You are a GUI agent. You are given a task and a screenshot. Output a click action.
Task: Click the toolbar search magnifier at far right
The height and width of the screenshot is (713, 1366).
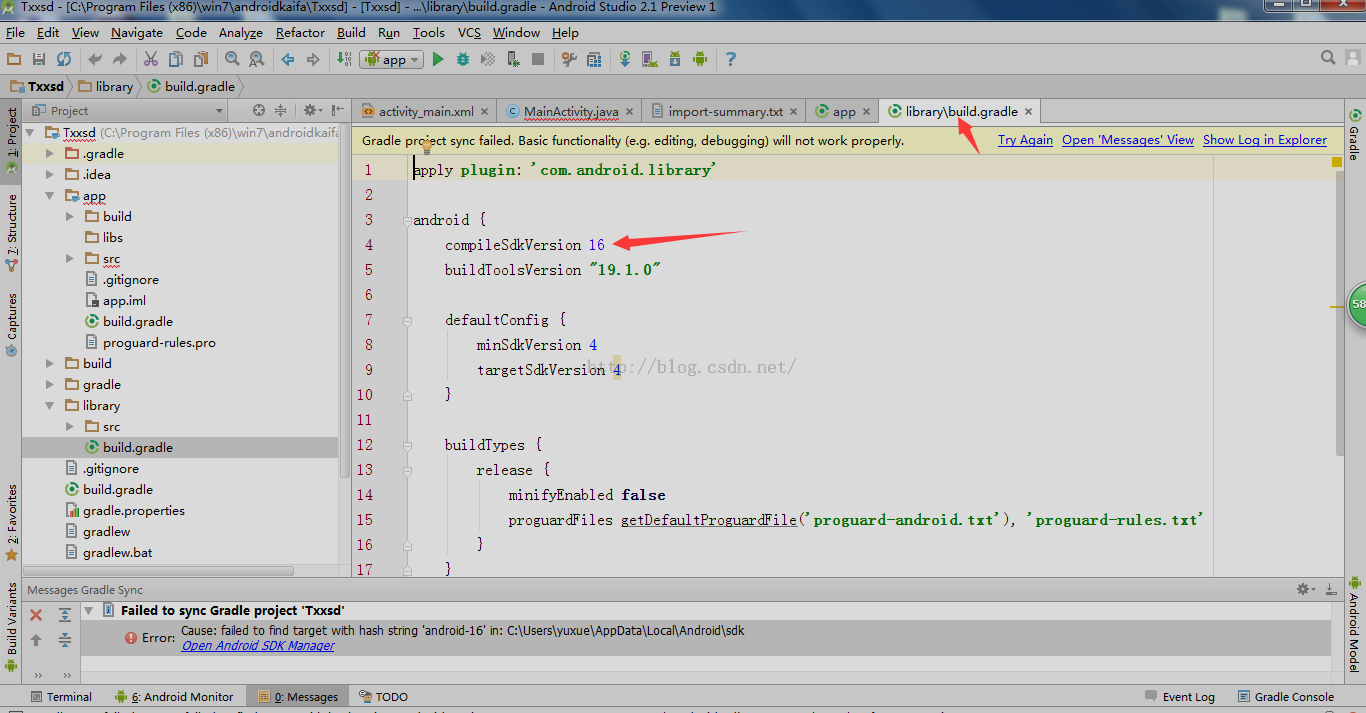[1328, 59]
